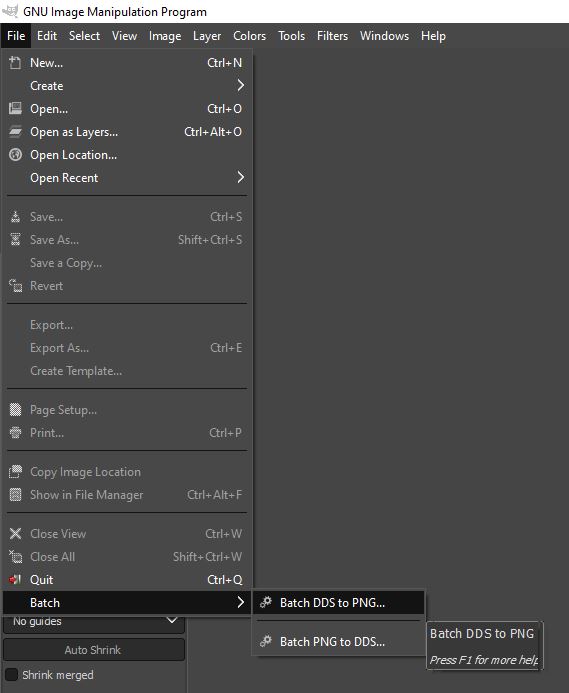569x693 pixels.
Task: Click the Open file icon
Action: click(x=15, y=109)
